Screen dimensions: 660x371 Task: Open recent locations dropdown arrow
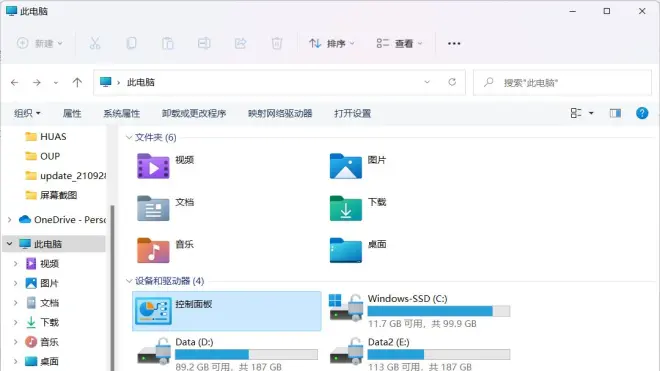pos(56,83)
